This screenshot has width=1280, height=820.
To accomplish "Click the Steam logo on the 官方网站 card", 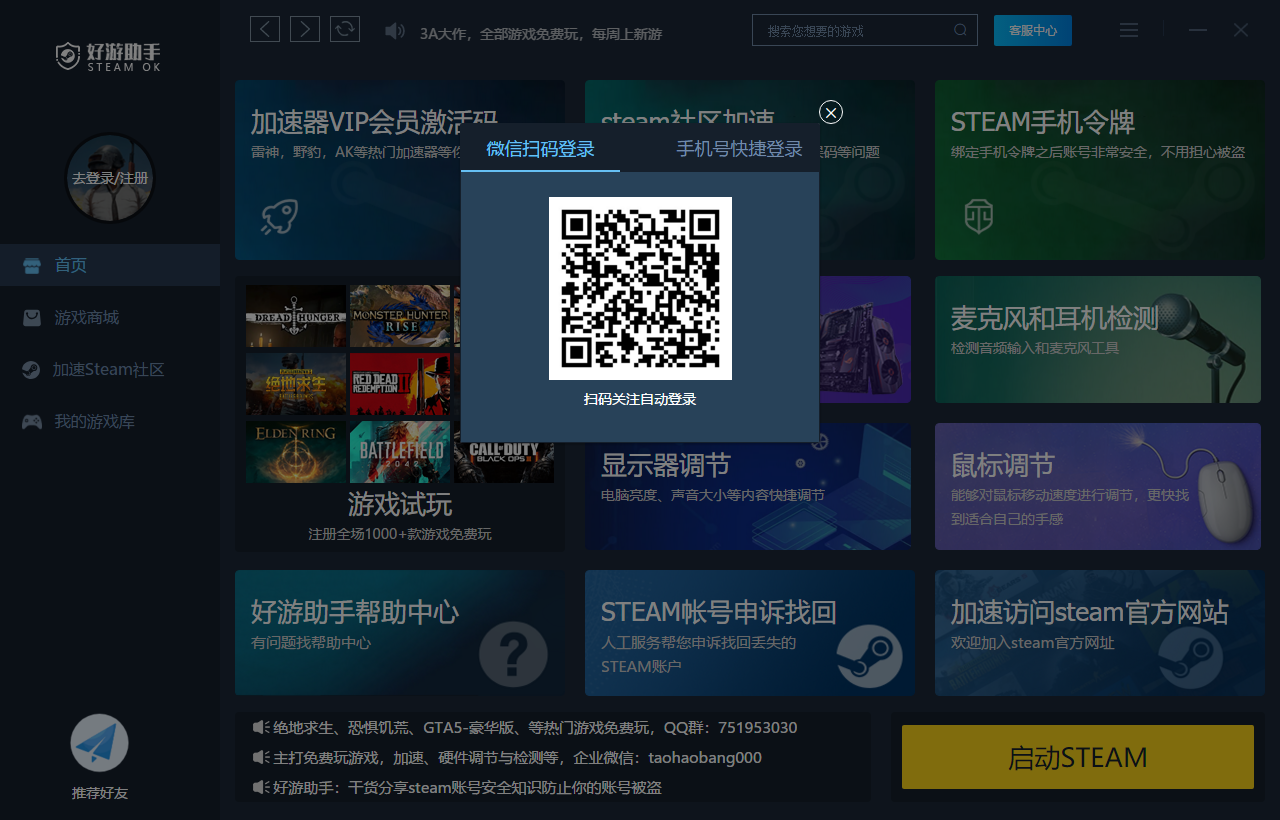I will [1190, 655].
